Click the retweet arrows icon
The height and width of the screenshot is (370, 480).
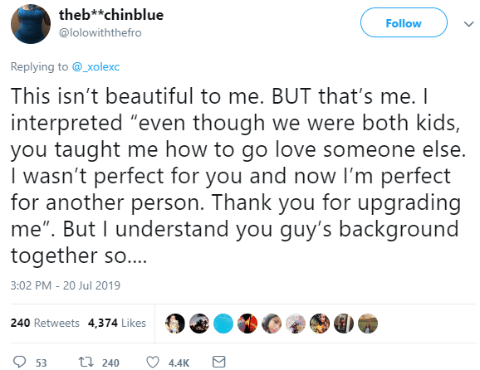pos(86,362)
